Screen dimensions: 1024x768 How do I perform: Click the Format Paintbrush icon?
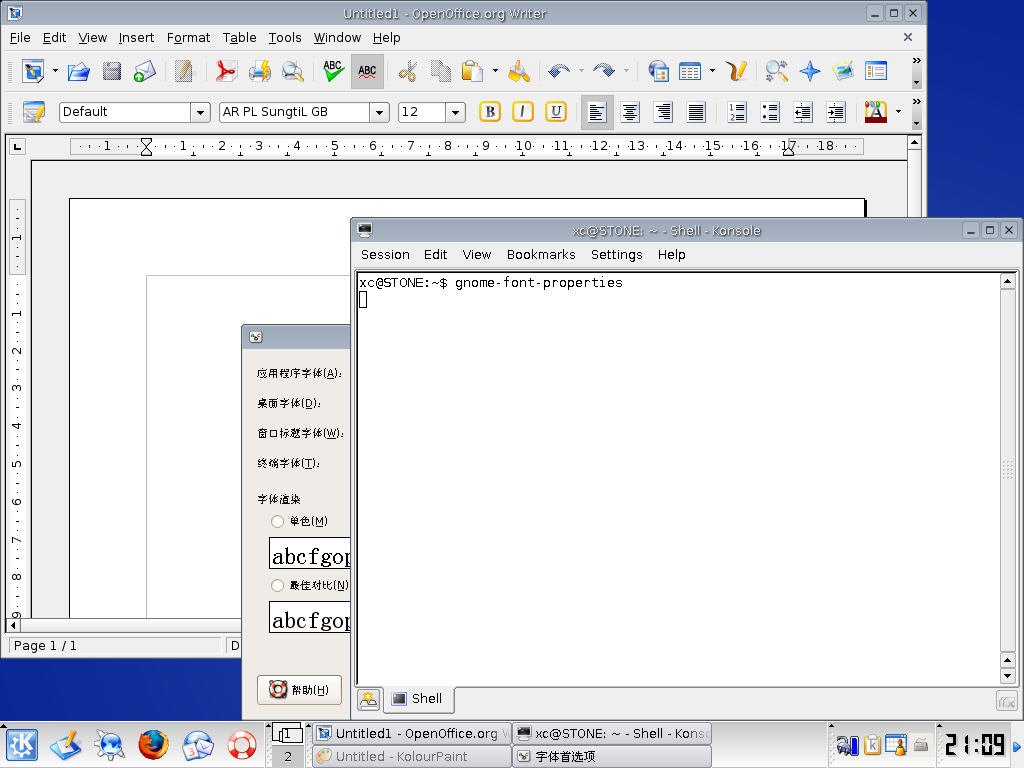(519, 71)
